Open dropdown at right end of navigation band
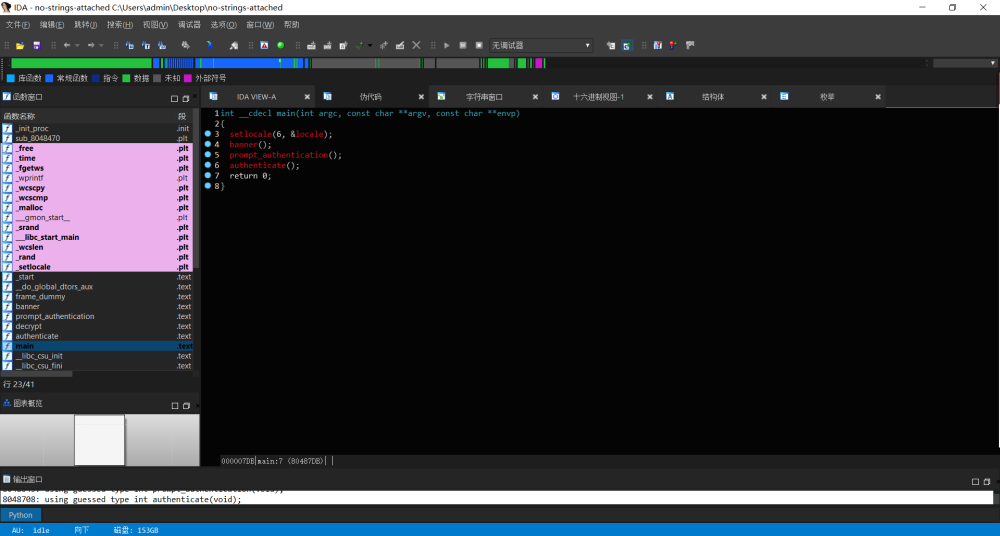The width and height of the screenshot is (1000, 536). [x=992, y=63]
